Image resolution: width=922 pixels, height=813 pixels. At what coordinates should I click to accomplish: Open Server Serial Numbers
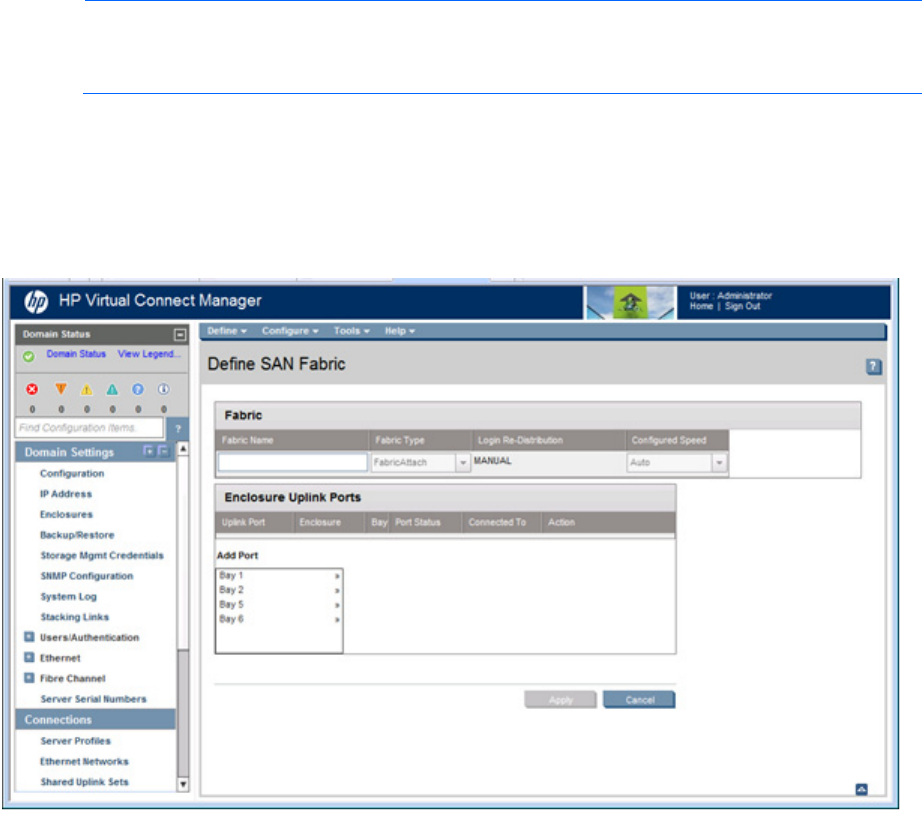click(x=93, y=699)
